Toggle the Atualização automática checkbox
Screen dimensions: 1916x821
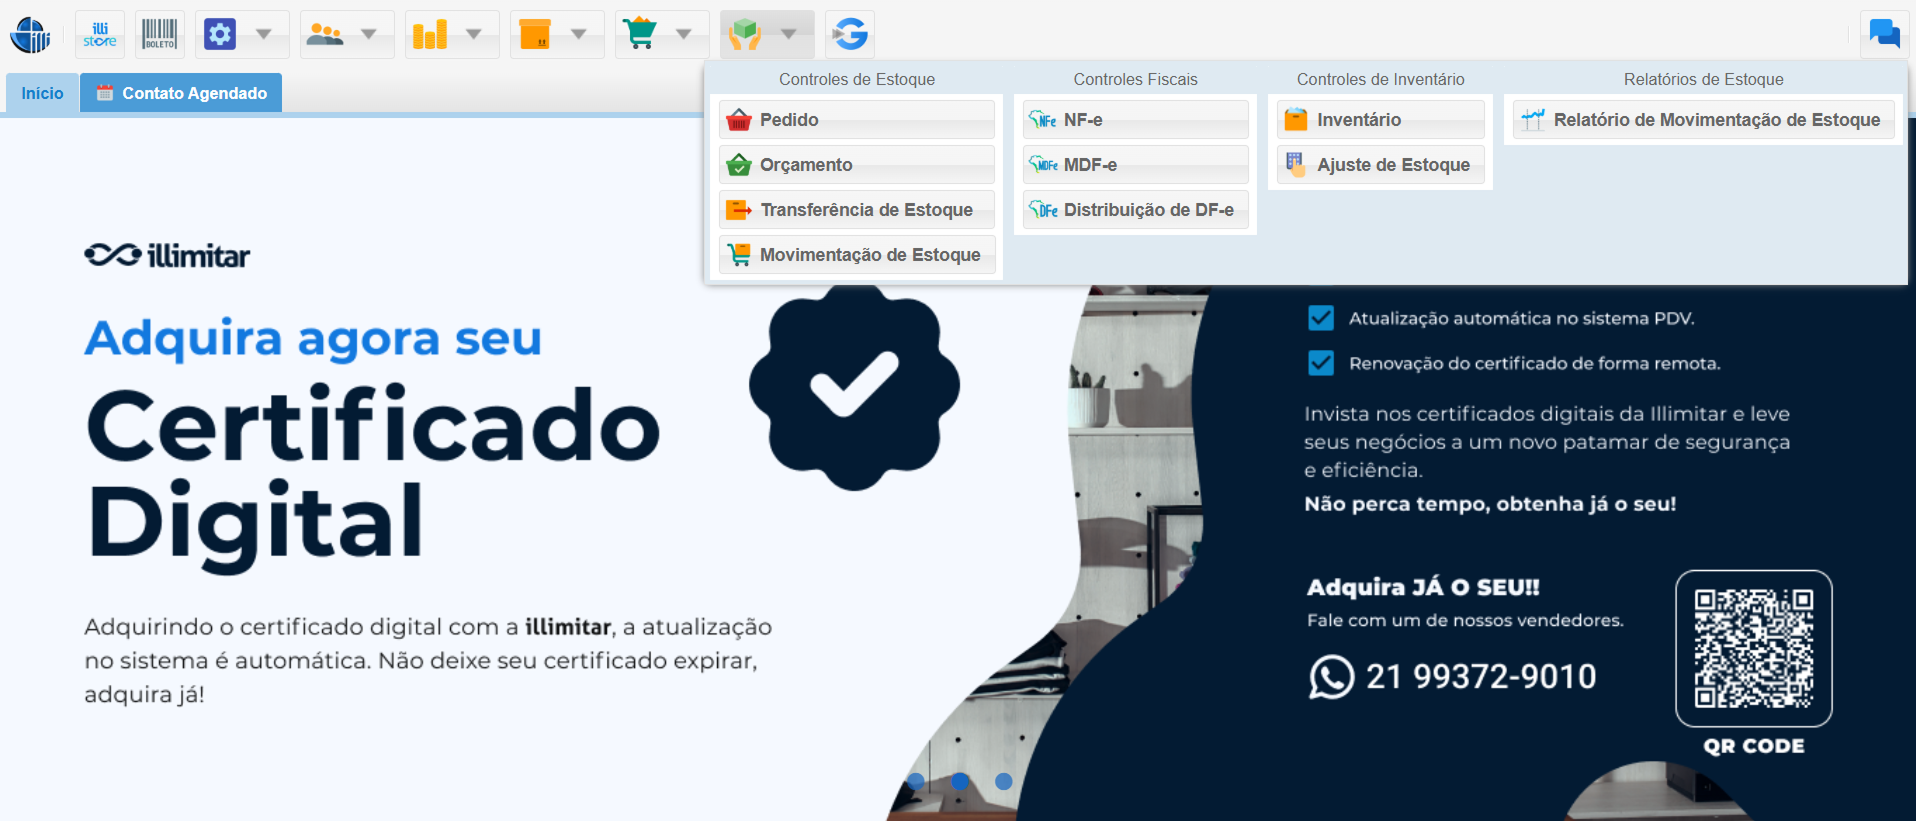1321,318
